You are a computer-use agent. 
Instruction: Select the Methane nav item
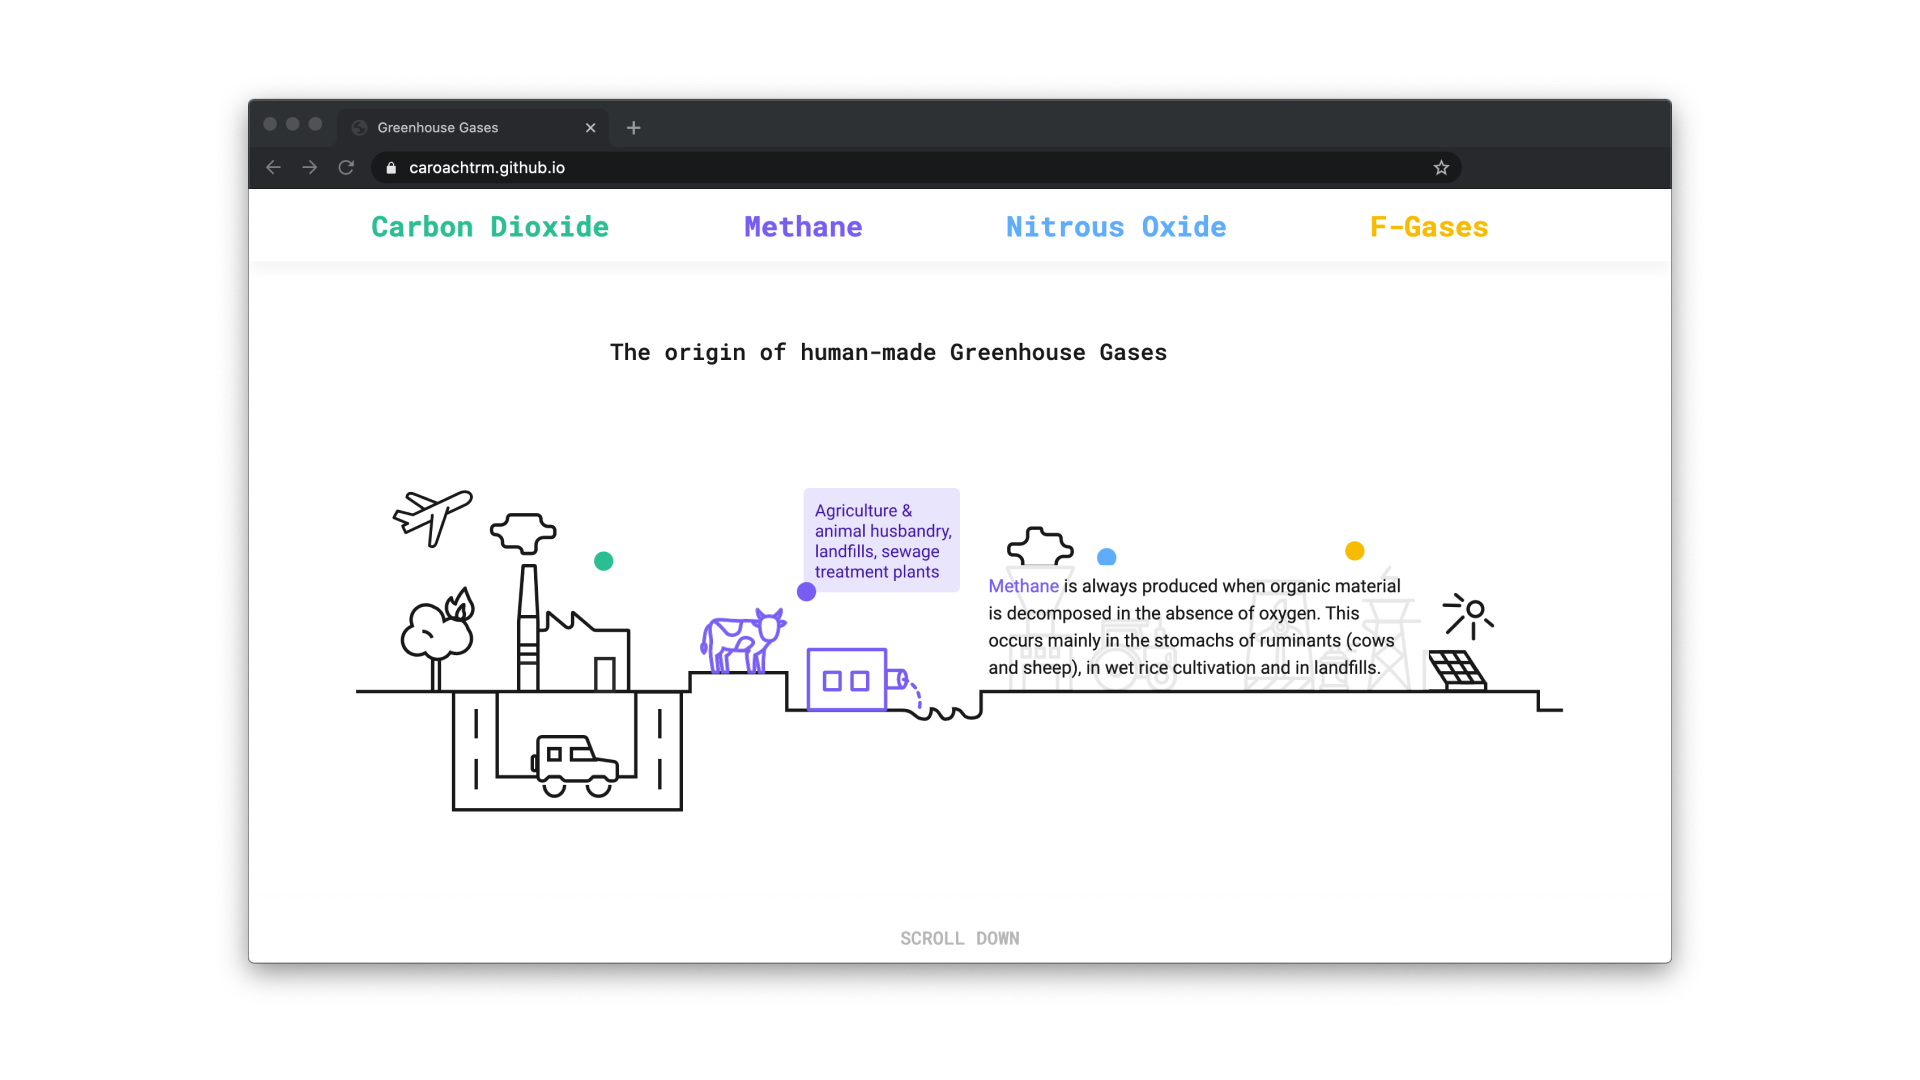(803, 227)
